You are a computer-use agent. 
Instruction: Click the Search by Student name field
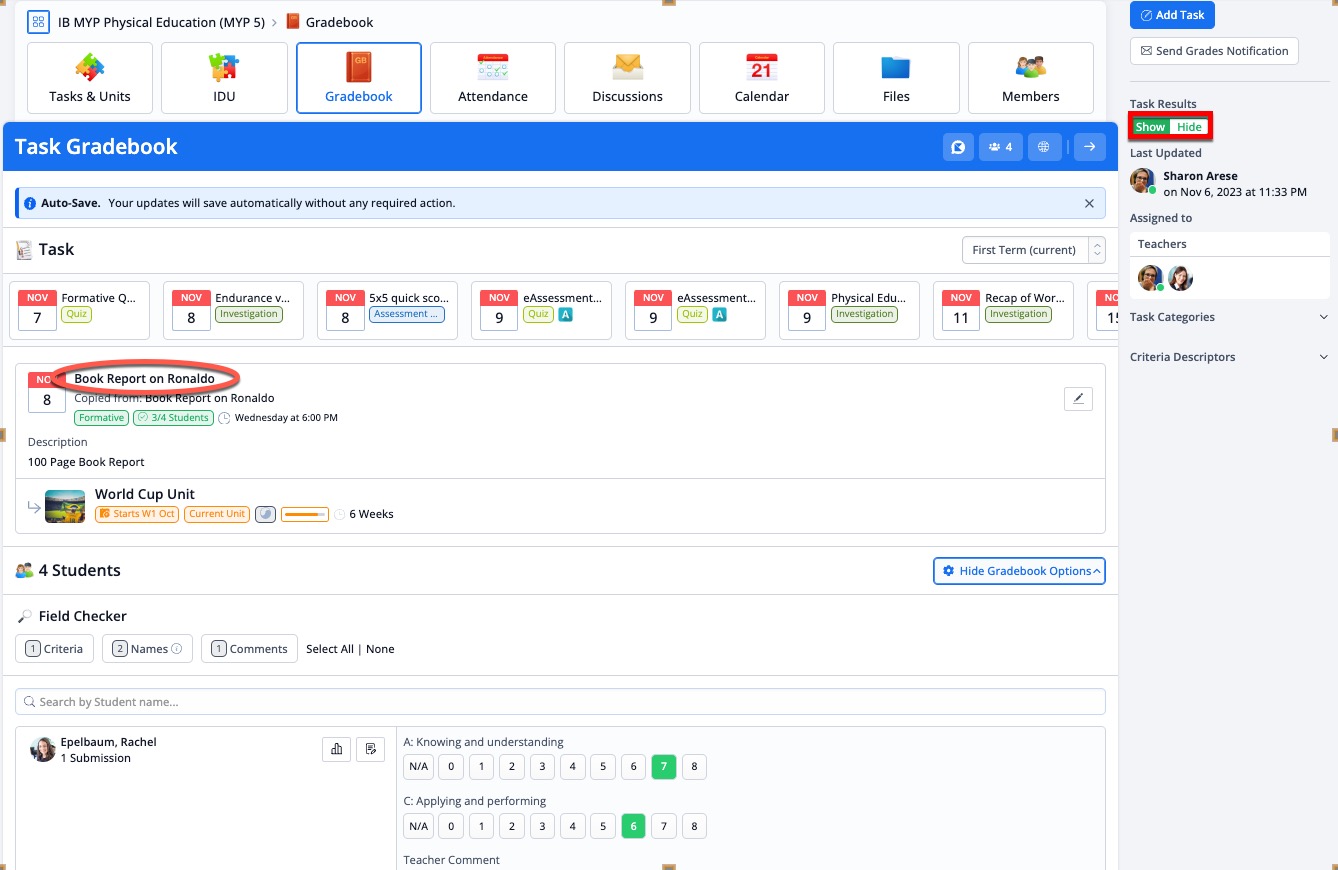tap(560, 702)
